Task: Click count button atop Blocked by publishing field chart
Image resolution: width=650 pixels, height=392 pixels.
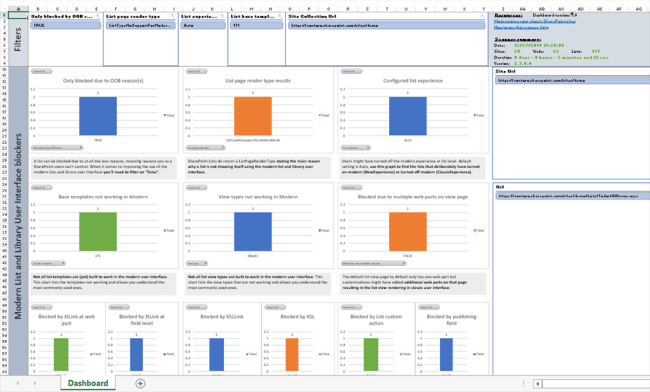Action: tap(429, 307)
